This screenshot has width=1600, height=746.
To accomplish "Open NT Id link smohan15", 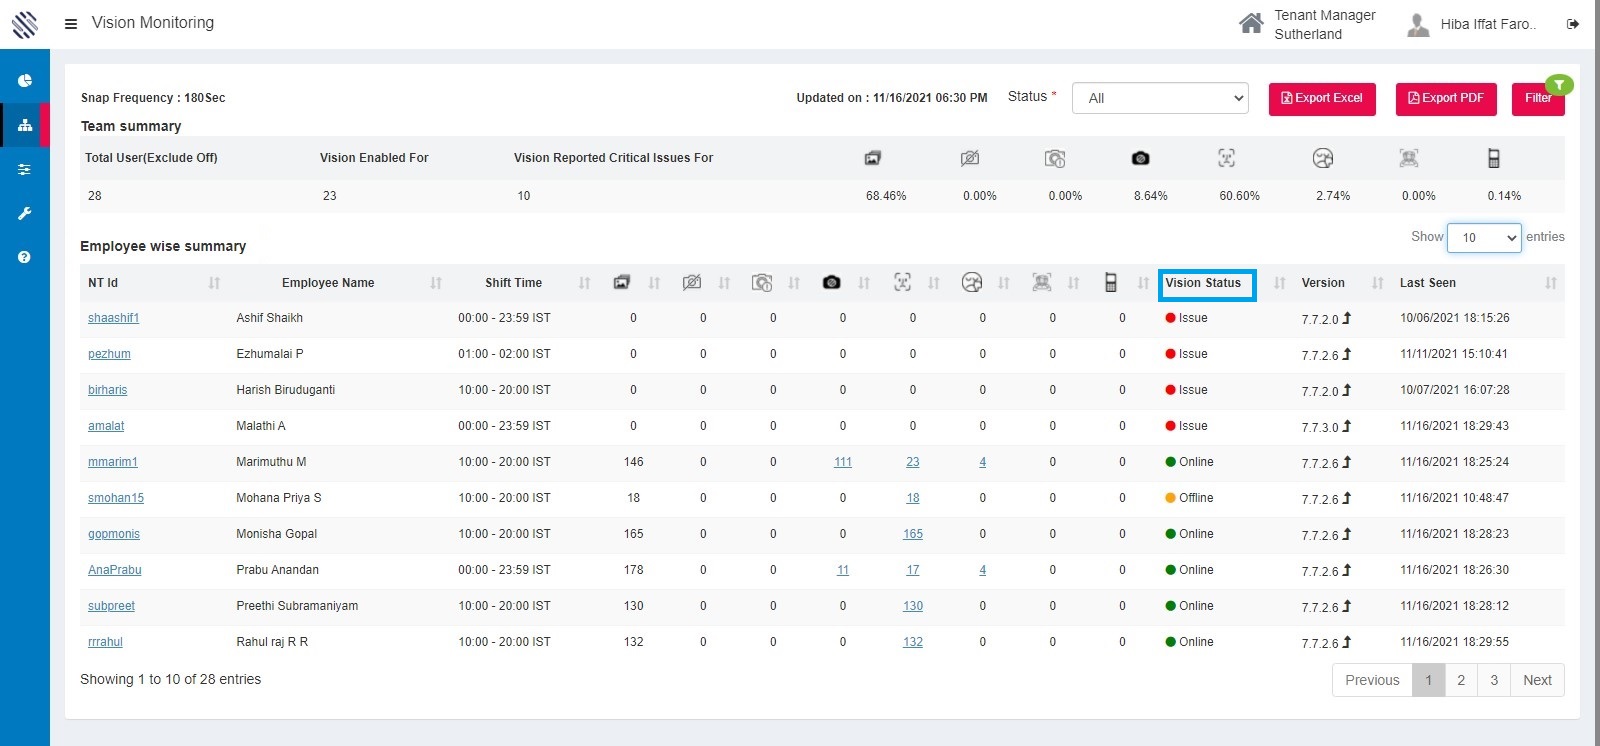I will click(116, 498).
